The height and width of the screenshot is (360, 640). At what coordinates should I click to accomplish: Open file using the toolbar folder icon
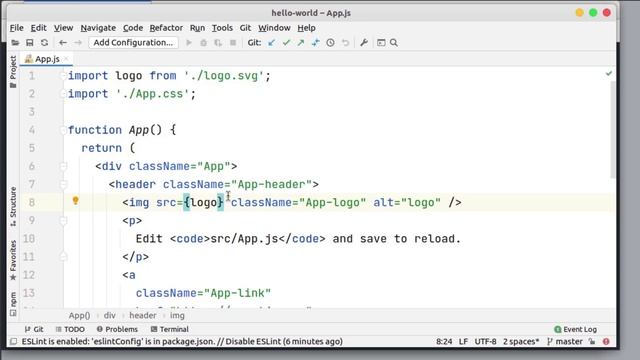point(15,42)
